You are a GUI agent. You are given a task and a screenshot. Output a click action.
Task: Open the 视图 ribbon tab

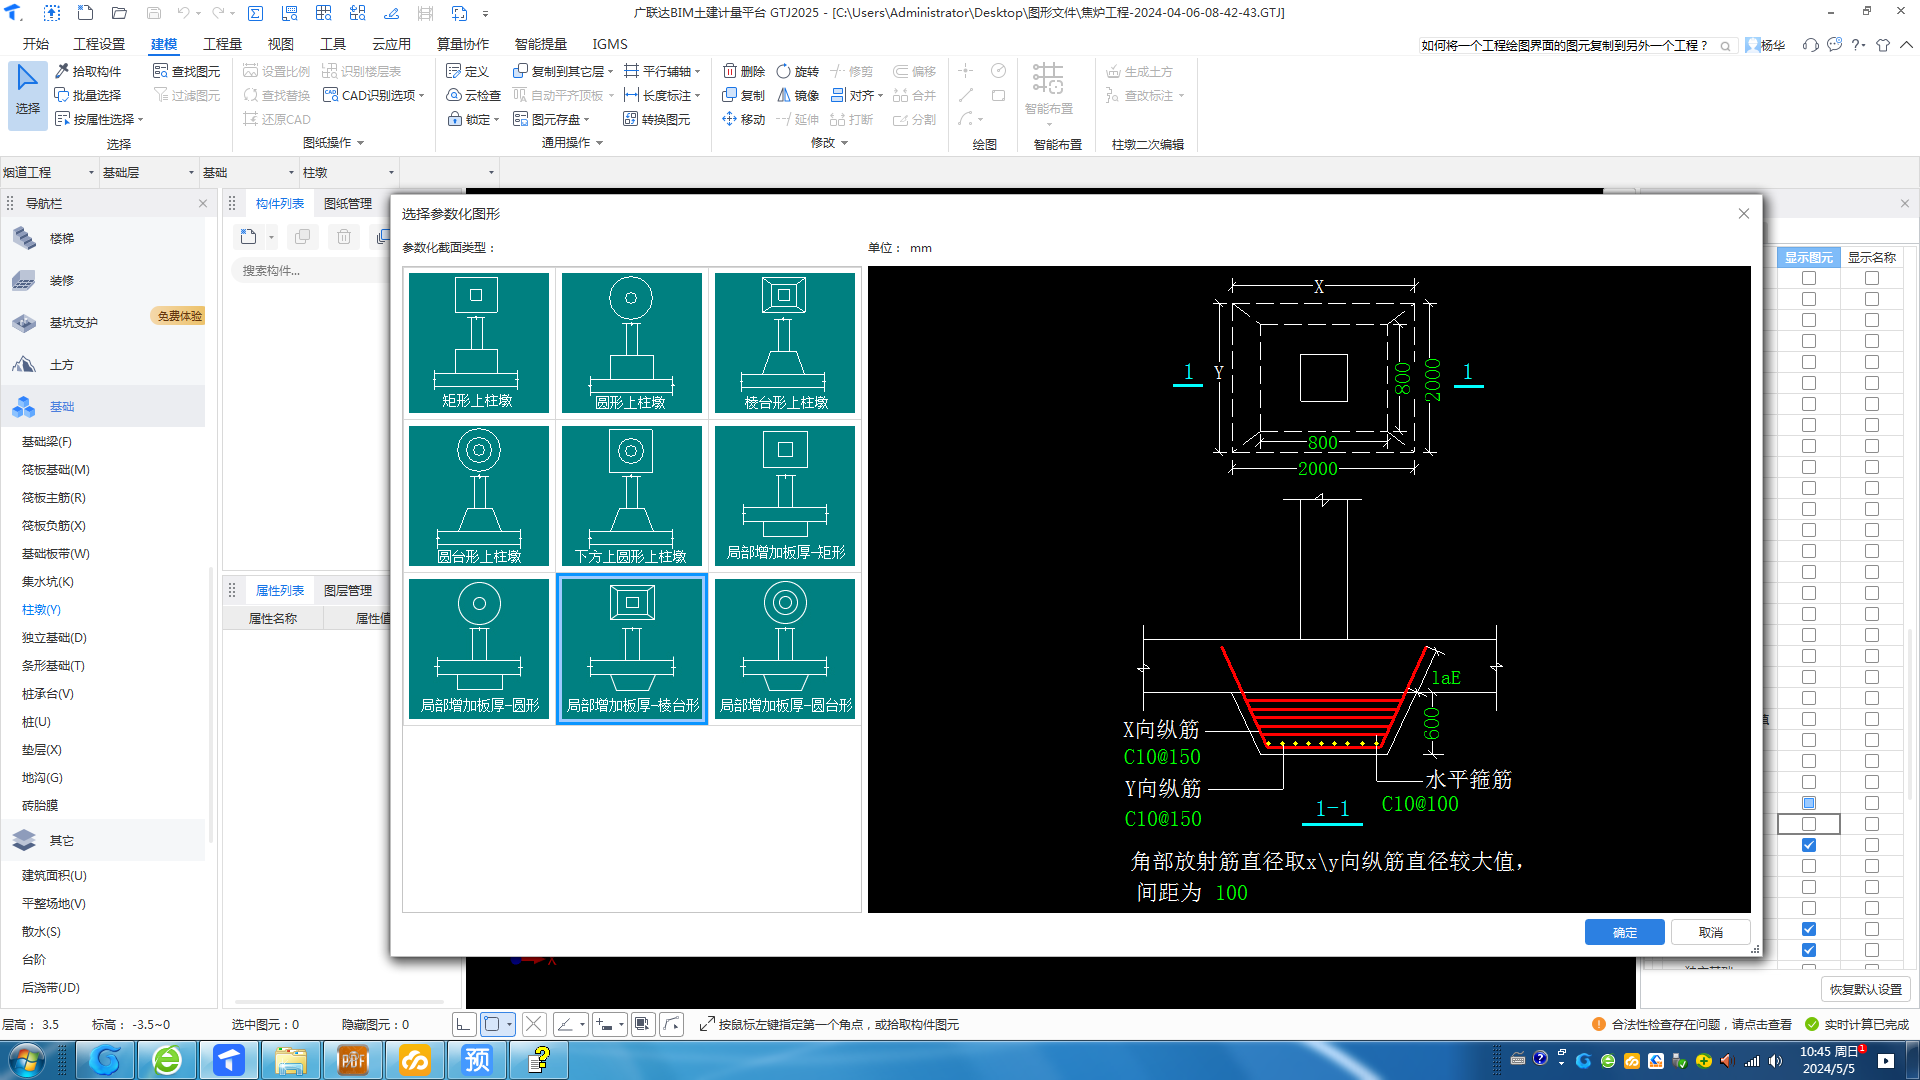point(281,44)
